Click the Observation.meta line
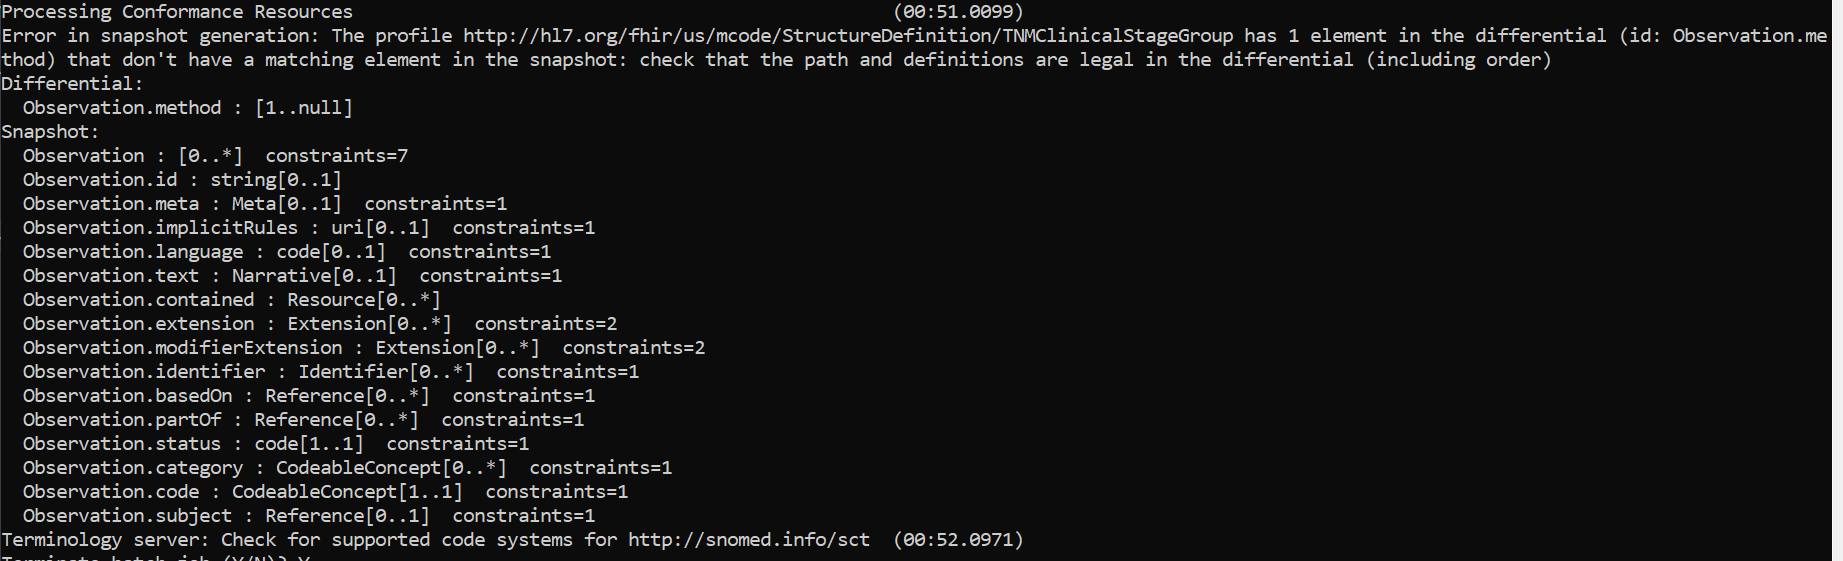The image size is (1843, 561). [x=265, y=204]
